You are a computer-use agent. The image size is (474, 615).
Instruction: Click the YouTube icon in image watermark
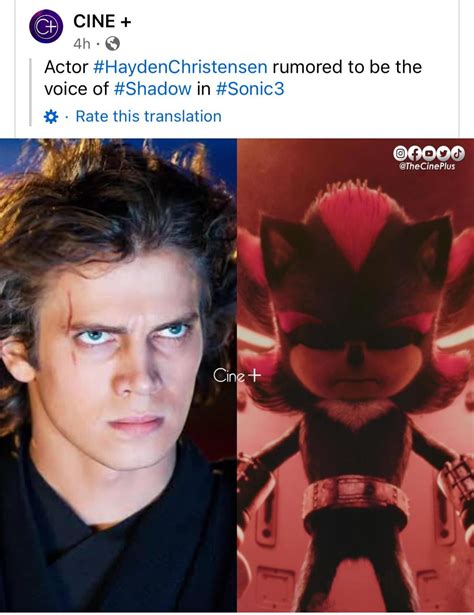pos(429,154)
